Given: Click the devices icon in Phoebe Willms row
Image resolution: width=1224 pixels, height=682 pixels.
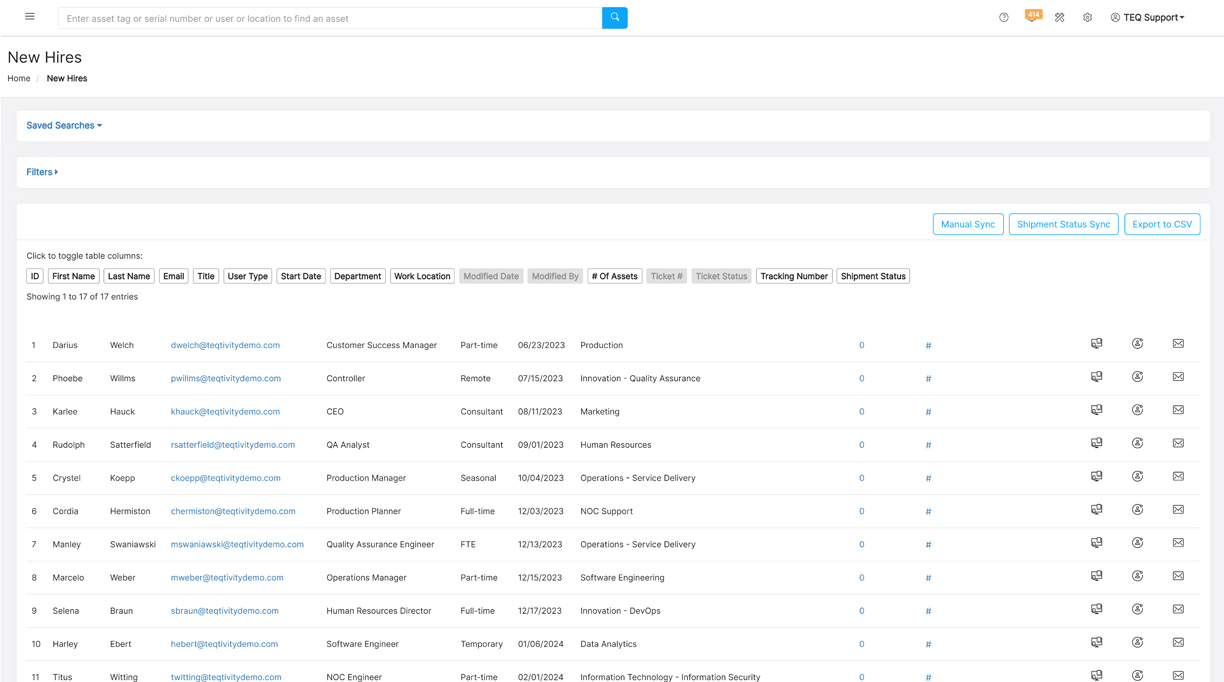Looking at the screenshot, I should pos(1097,377).
